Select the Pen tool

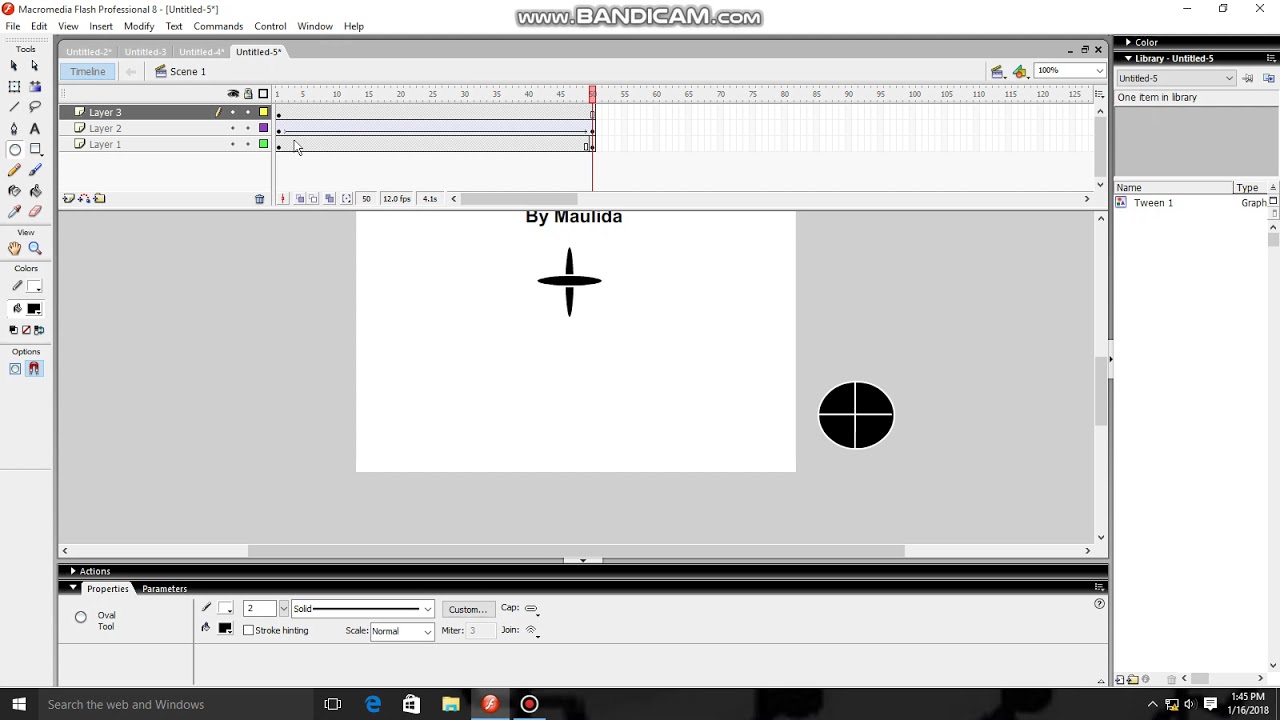pyautogui.click(x=14, y=128)
